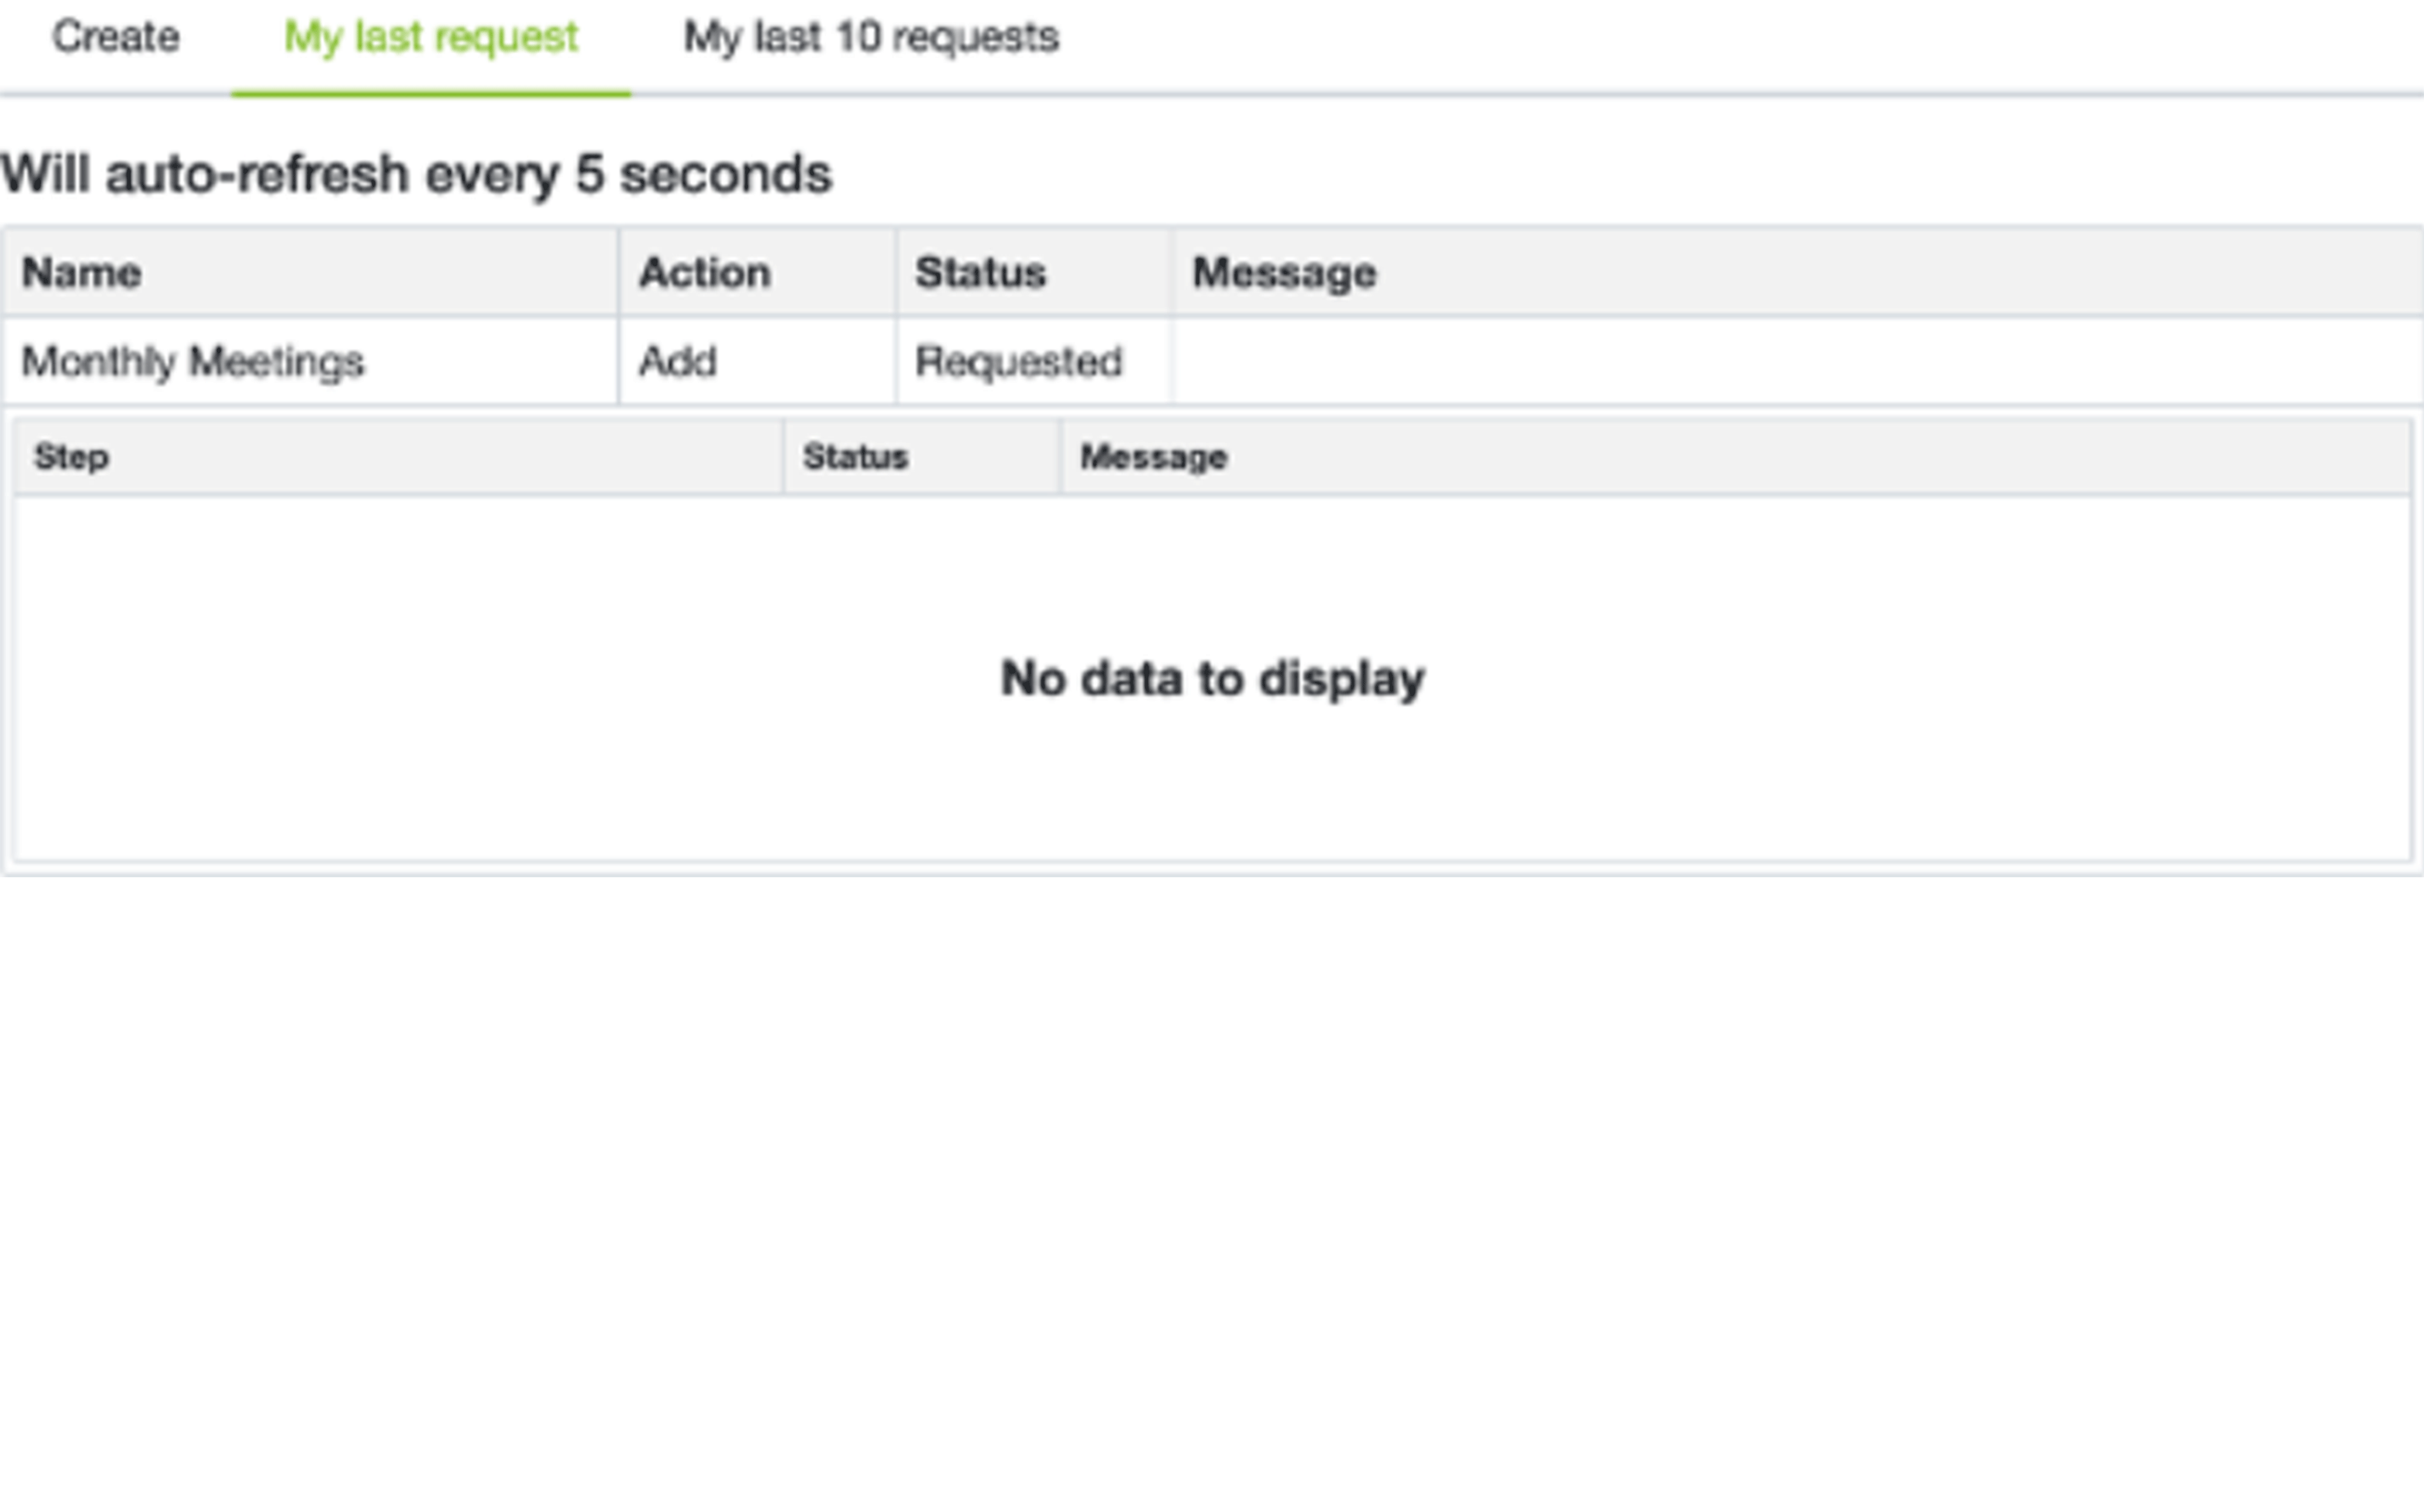The height and width of the screenshot is (1512, 2424).
Task: Click the top Status column header
Action: (x=980, y=272)
